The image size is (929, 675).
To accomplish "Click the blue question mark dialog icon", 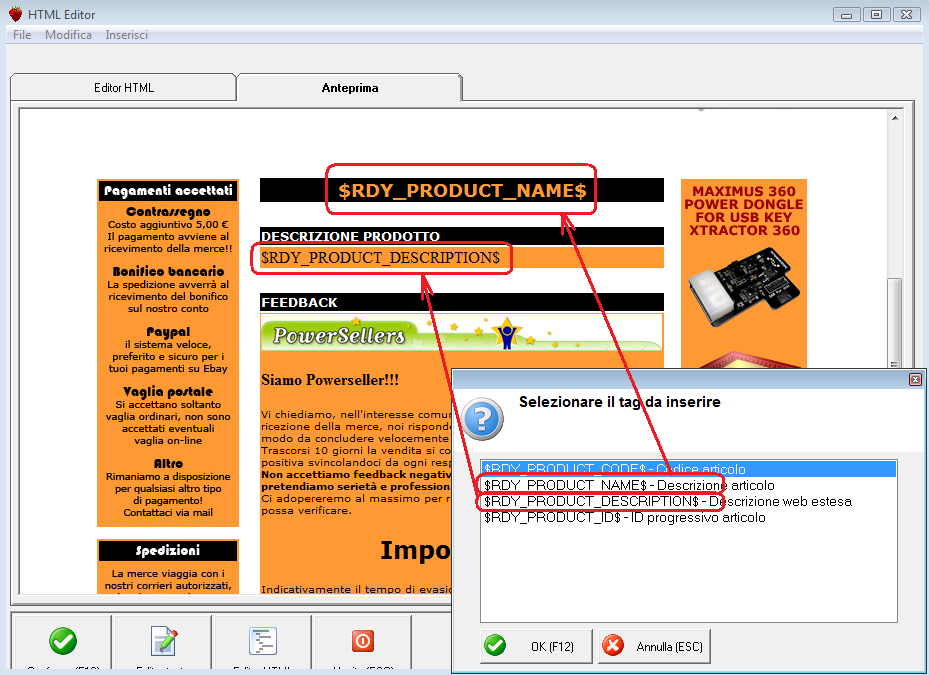I will (x=483, y=419).
